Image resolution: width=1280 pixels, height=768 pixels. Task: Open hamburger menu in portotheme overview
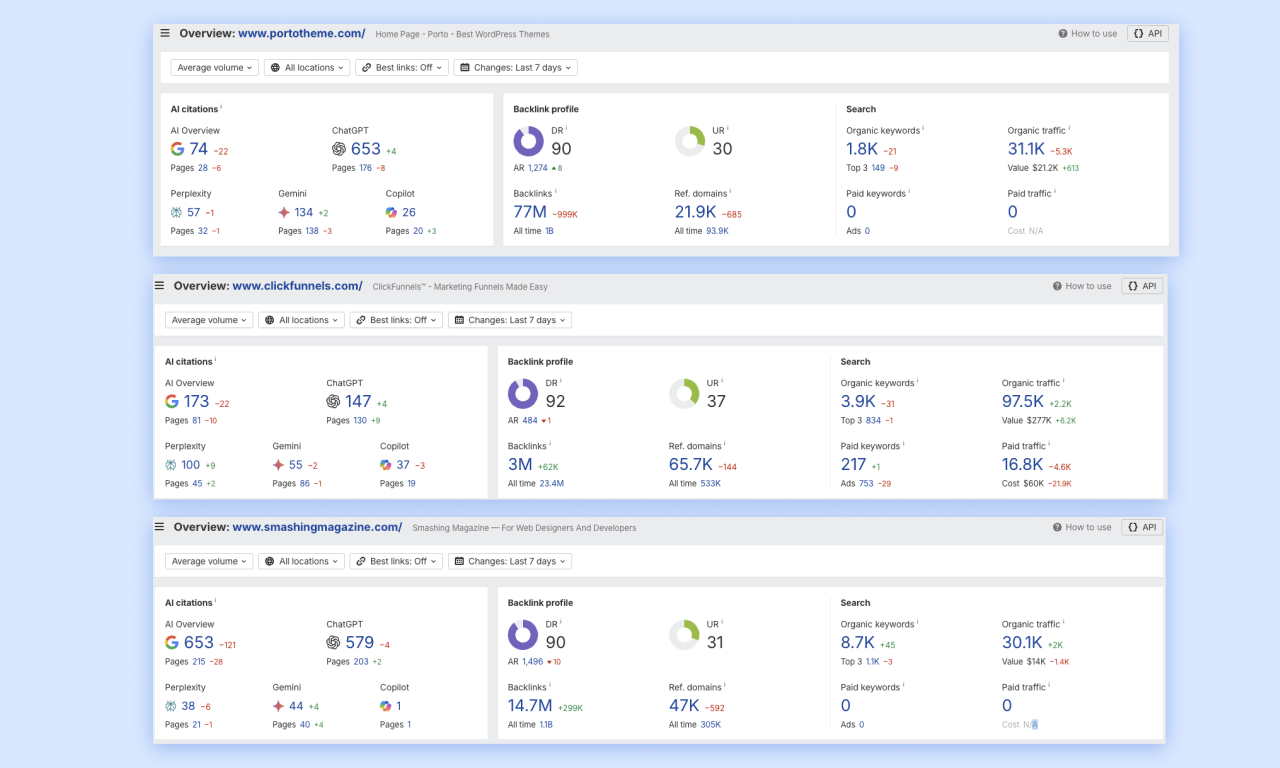(x=165, y=33)
